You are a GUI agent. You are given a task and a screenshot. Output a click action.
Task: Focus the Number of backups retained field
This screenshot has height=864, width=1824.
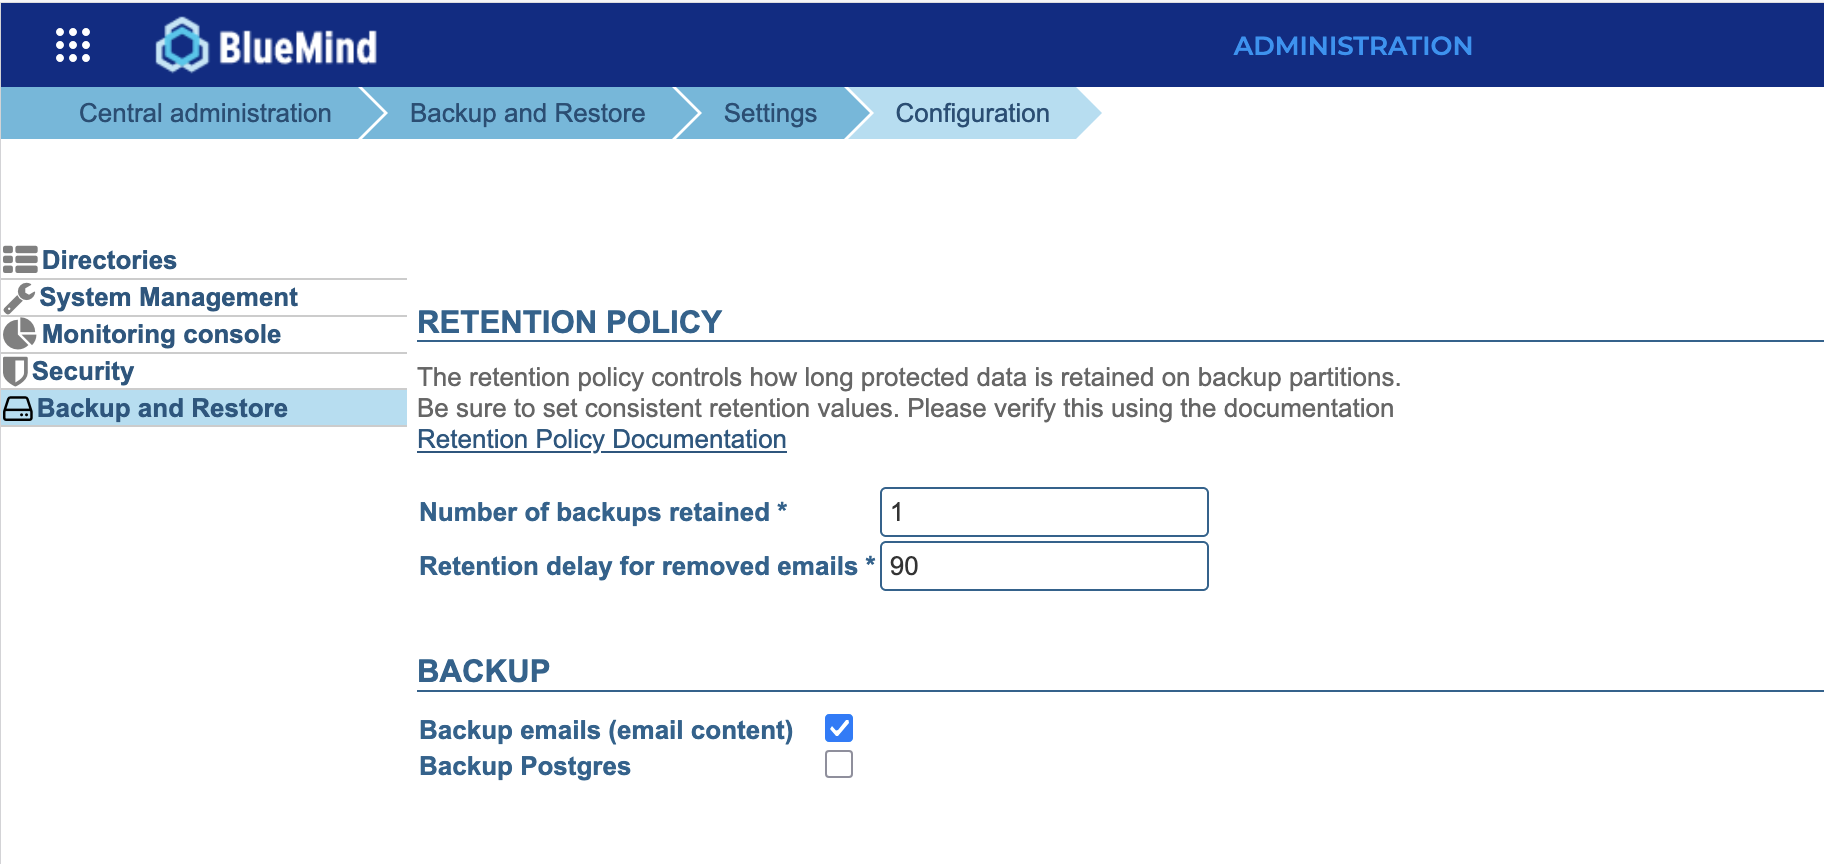click(1044, 512)
